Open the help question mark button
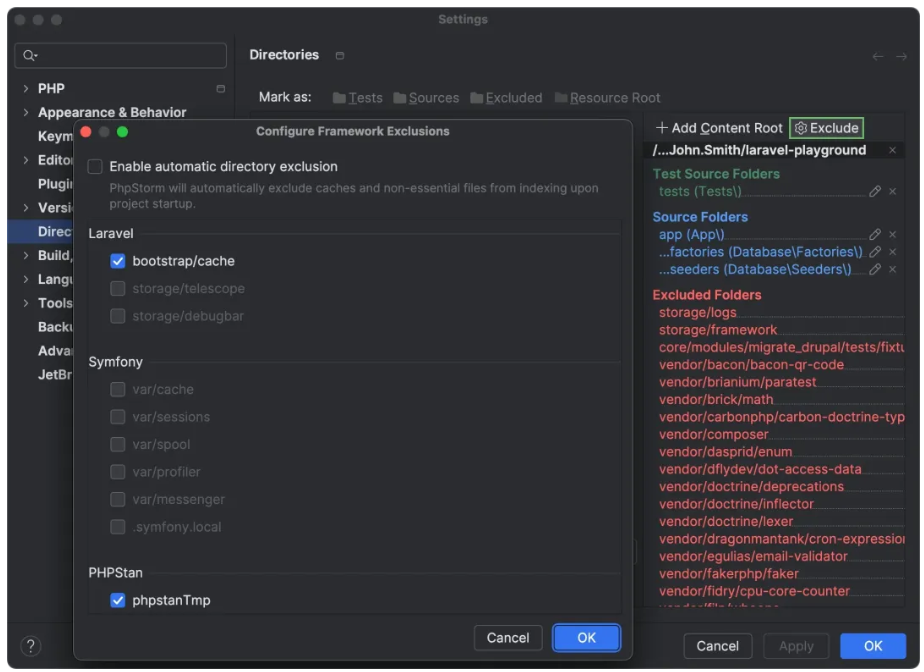This screenshot has width=924, height=672. point(31,646)
